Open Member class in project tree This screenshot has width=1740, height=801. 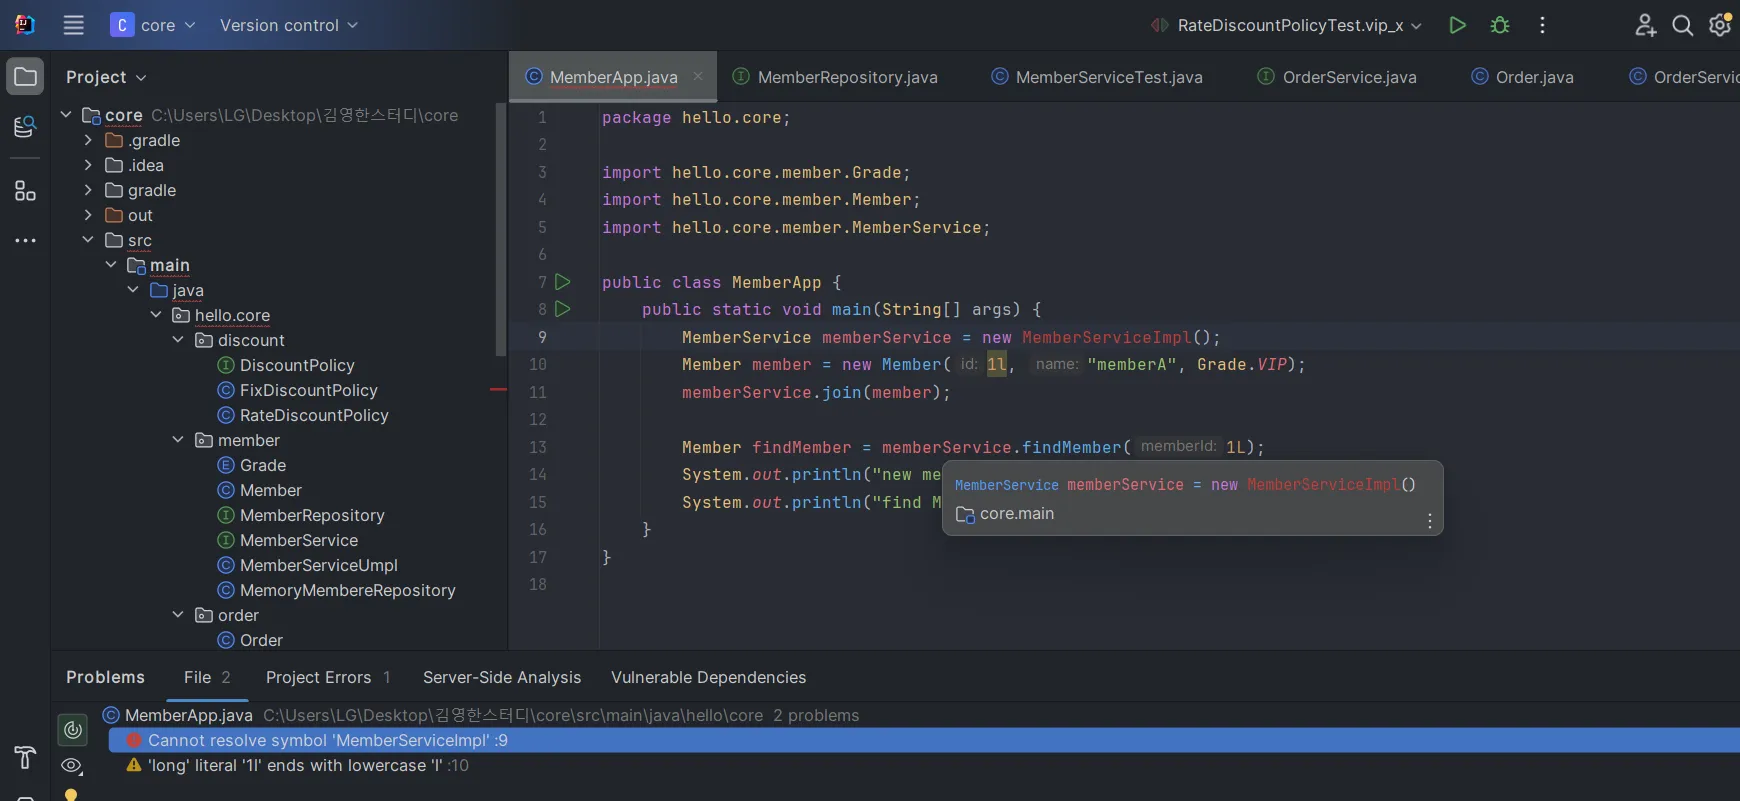pos(259,490)
